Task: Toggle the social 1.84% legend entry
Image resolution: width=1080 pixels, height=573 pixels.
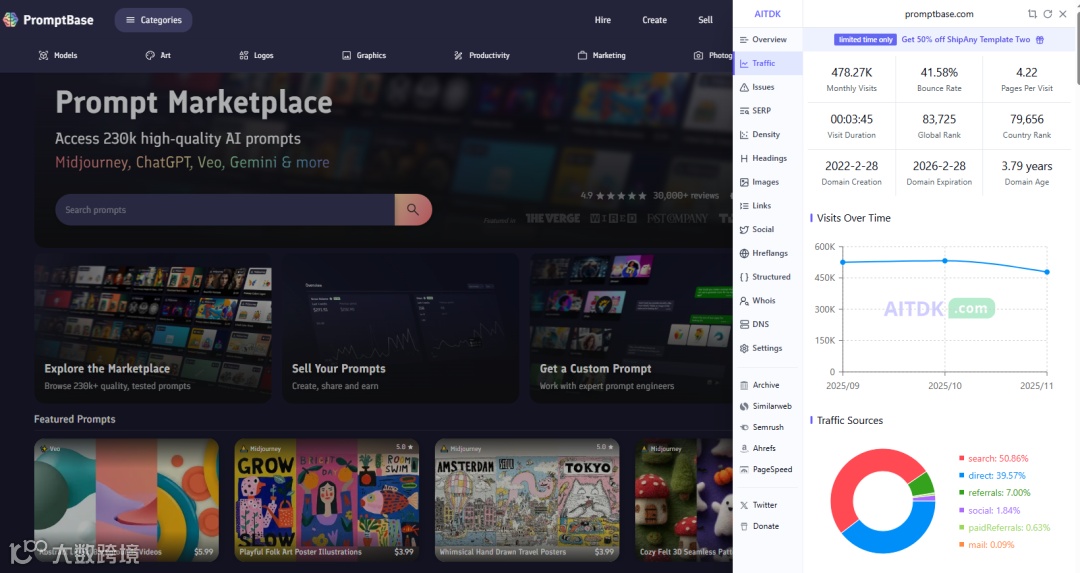Action: pyautogui.click(x=989, y=510)
